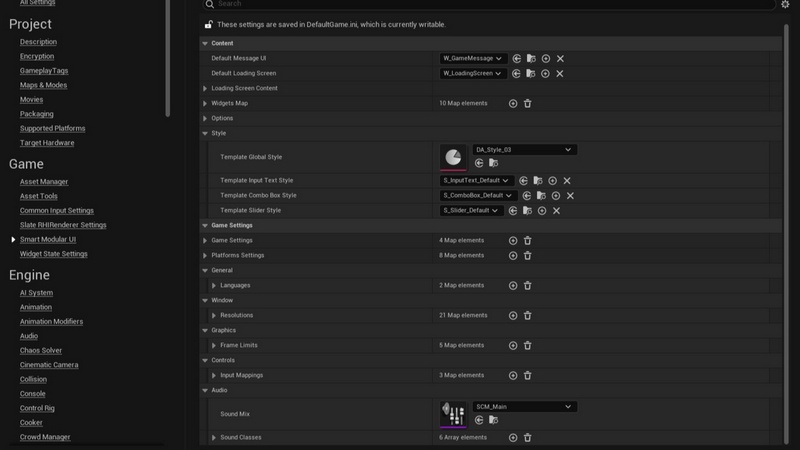Expand the Loading Screen Content row
Image resolution: width=800 pixels, height=450 pixels.
click(x=205, y=89)
